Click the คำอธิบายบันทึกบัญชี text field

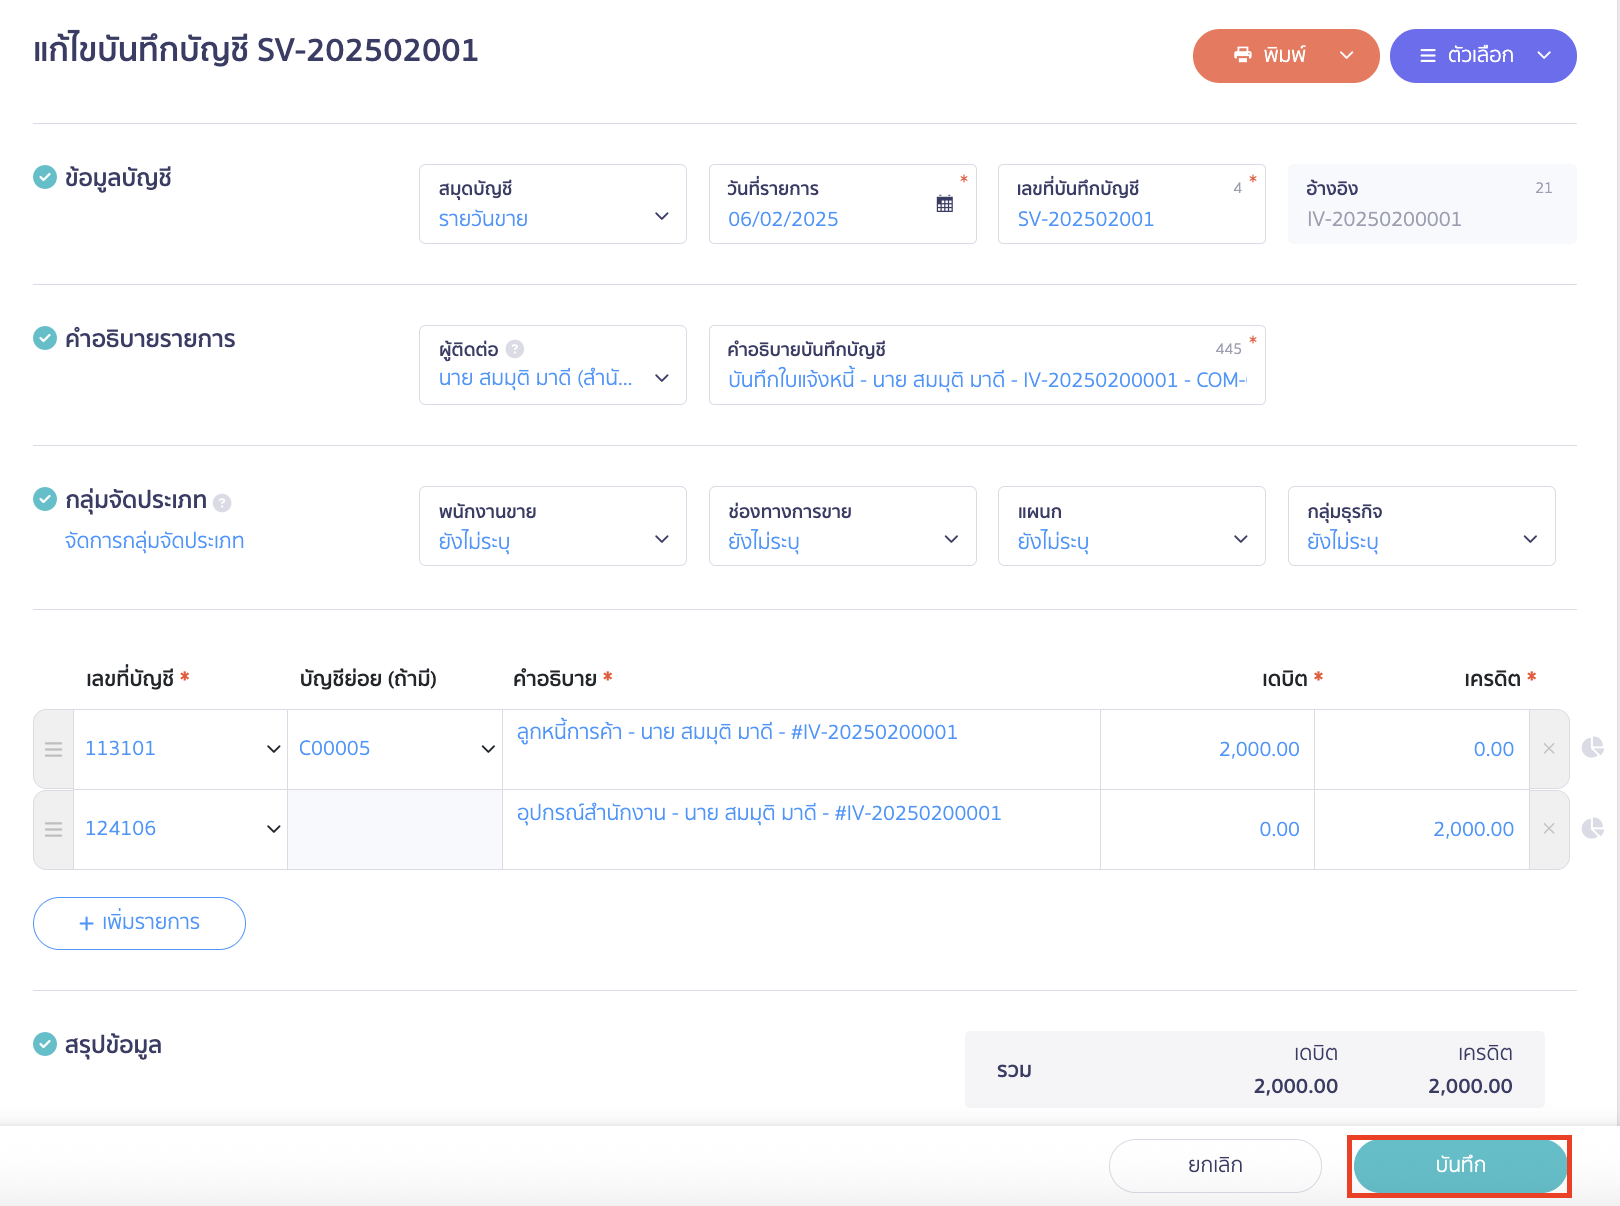click(986, 380)
